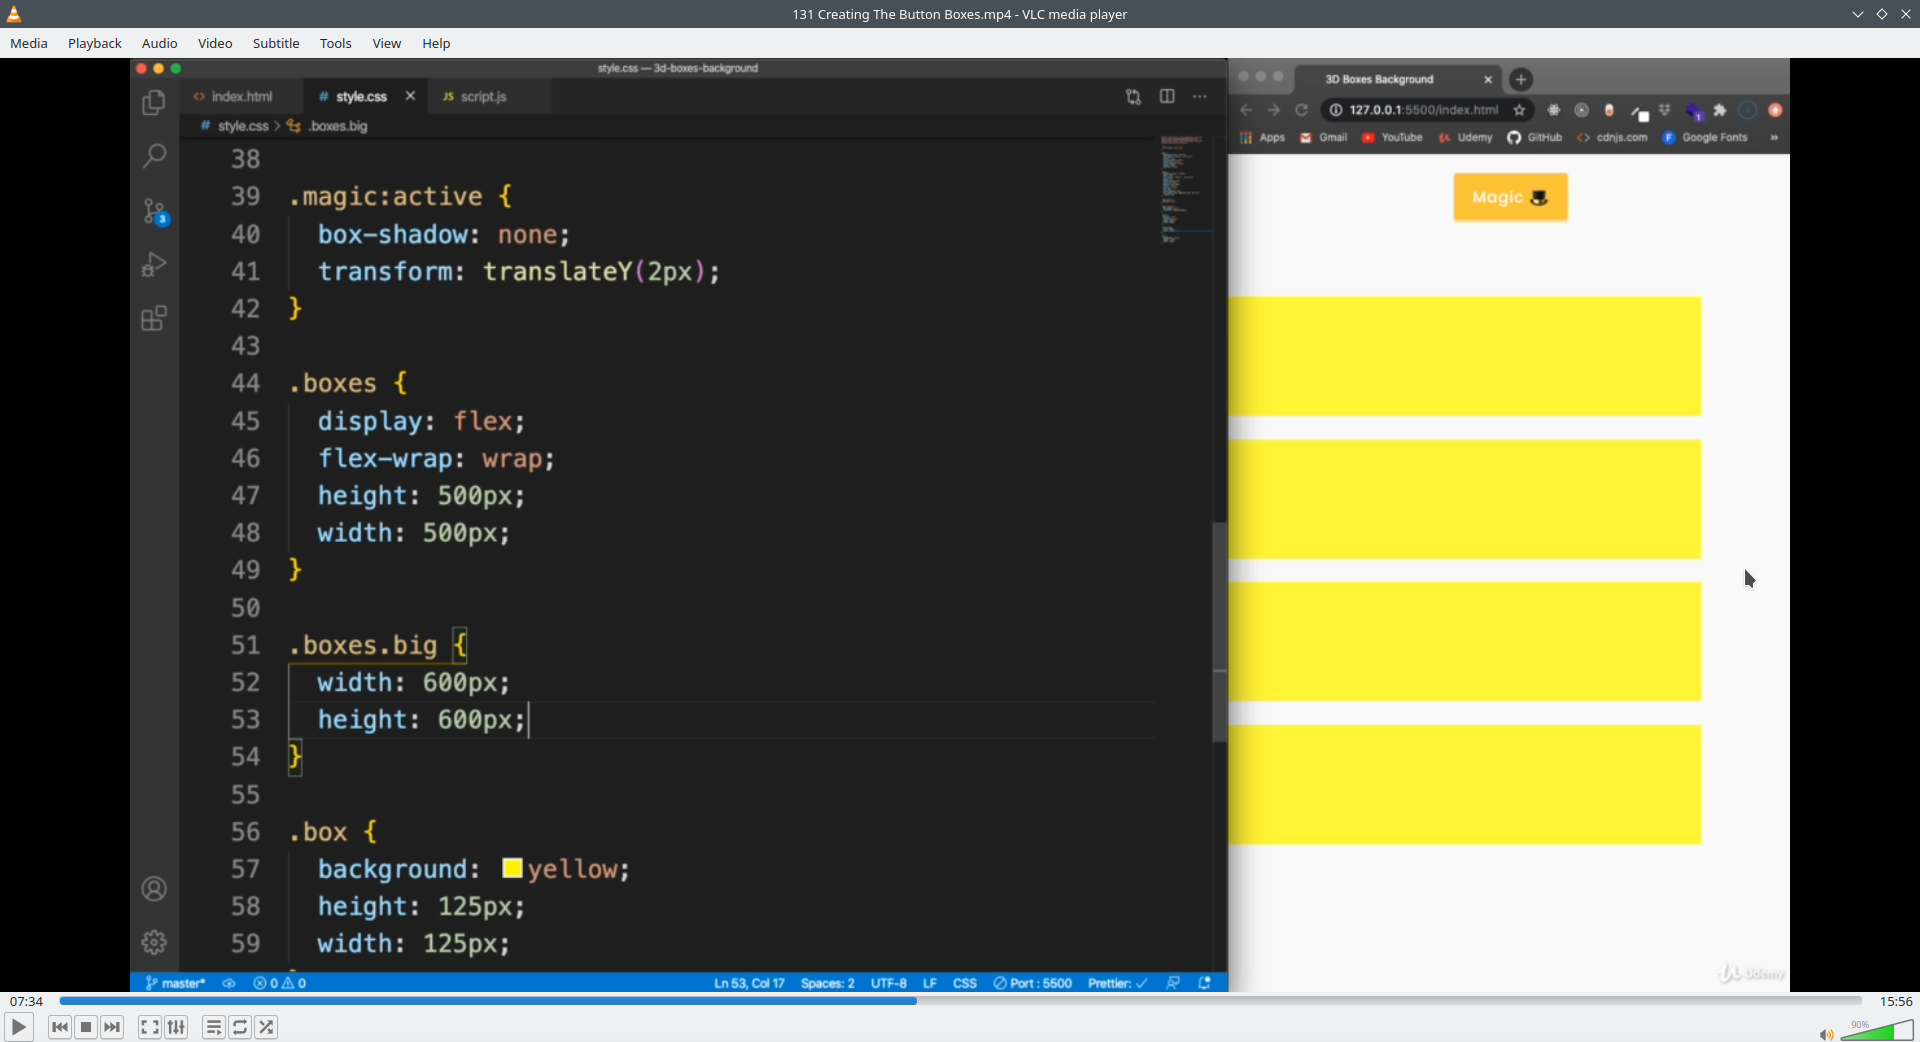The height and width of the screenshot is (1042, 1920).
Task: Click the browser forward arrow
Action: (x=1273, y=110)
